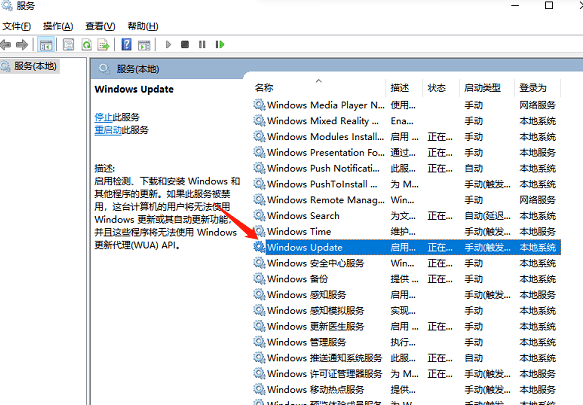Stop the service with the square icon

coord(185,45)
